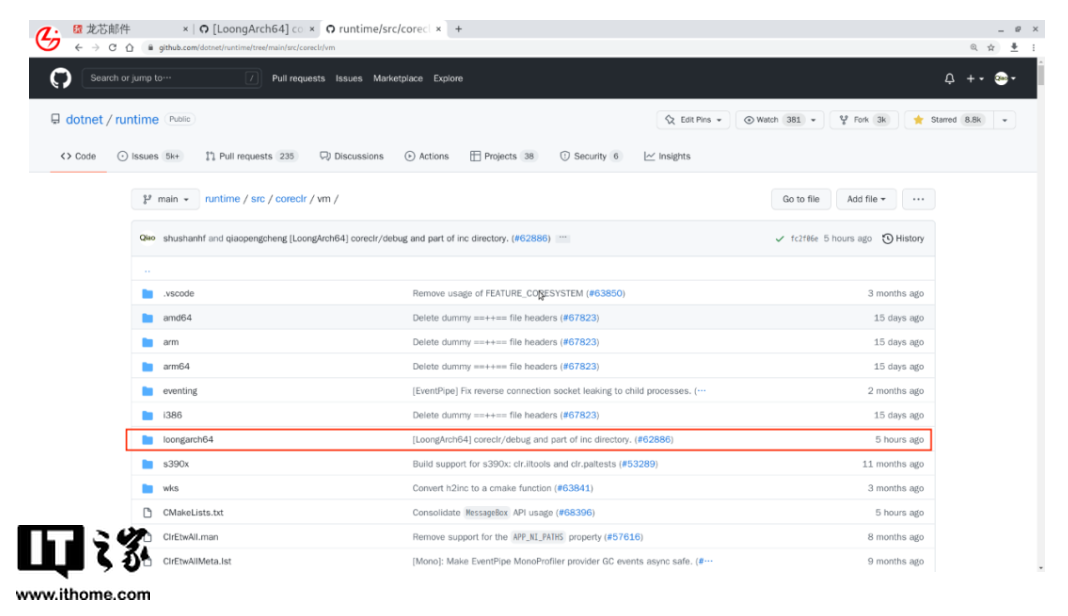This screenshot has width=1068, height=616.
Task: Click the GitHub octocat home logo
Action: point(60,78)
